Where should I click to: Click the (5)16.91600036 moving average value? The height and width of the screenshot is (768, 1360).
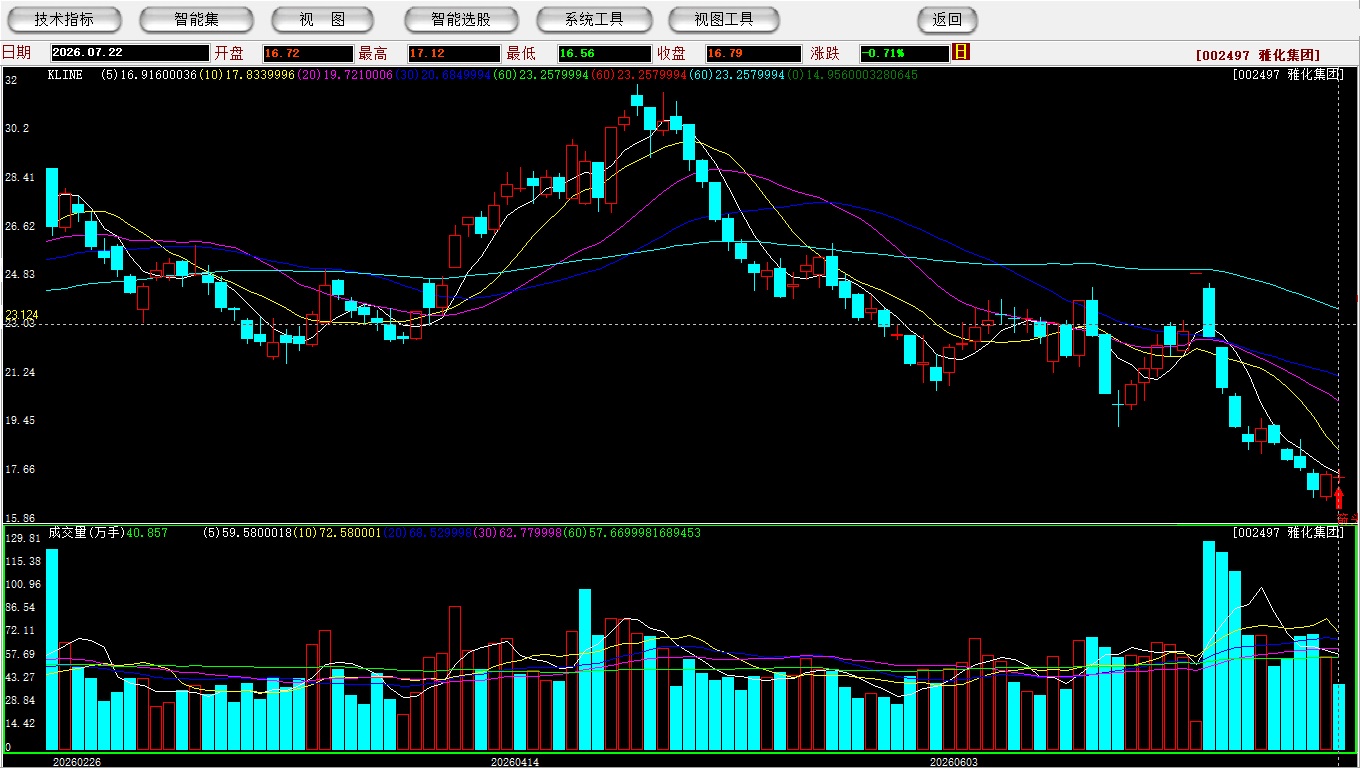149,75
